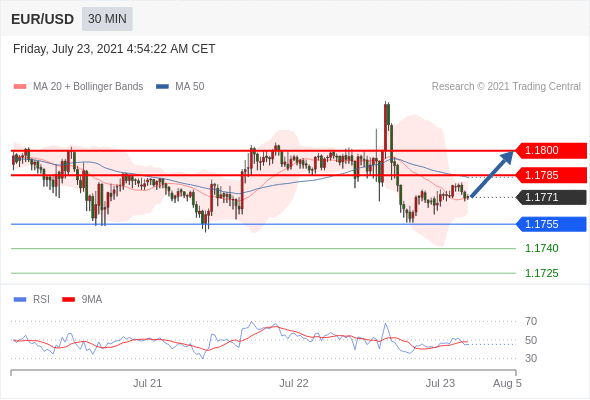Viewport: 590px width, 400px height.
Task: Click the date and time text
Action: [114, 49]
